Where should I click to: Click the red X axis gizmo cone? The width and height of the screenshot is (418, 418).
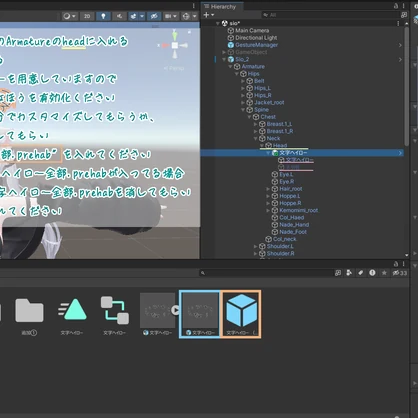pyautogui.click(x=165, y=45)
